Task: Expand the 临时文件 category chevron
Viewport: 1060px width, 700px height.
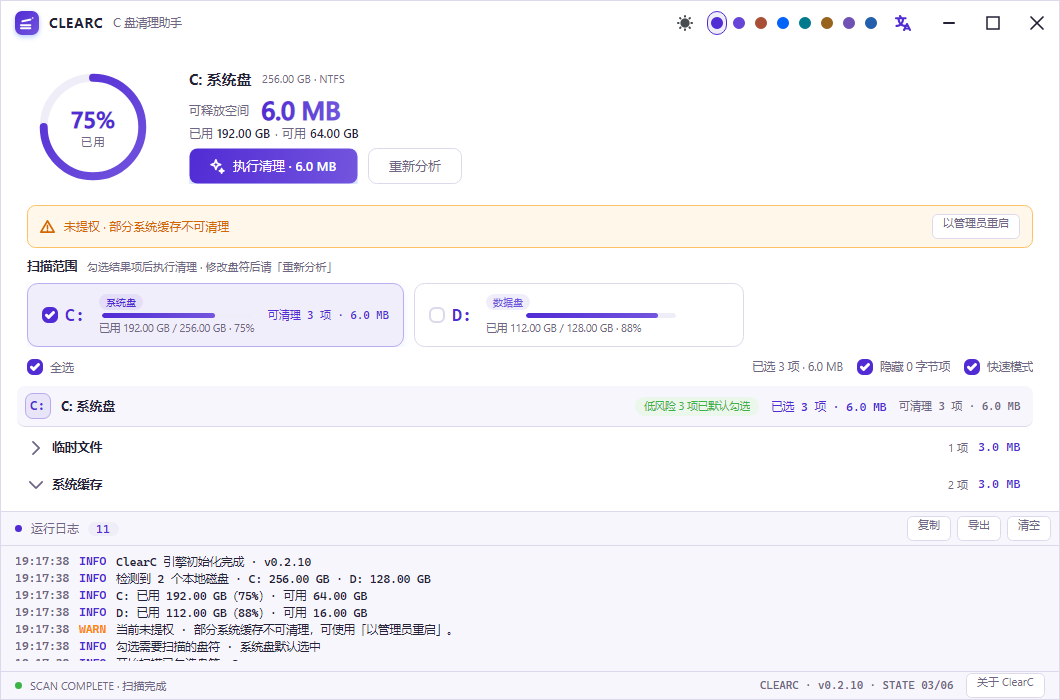Action: [x=36, y=448]
